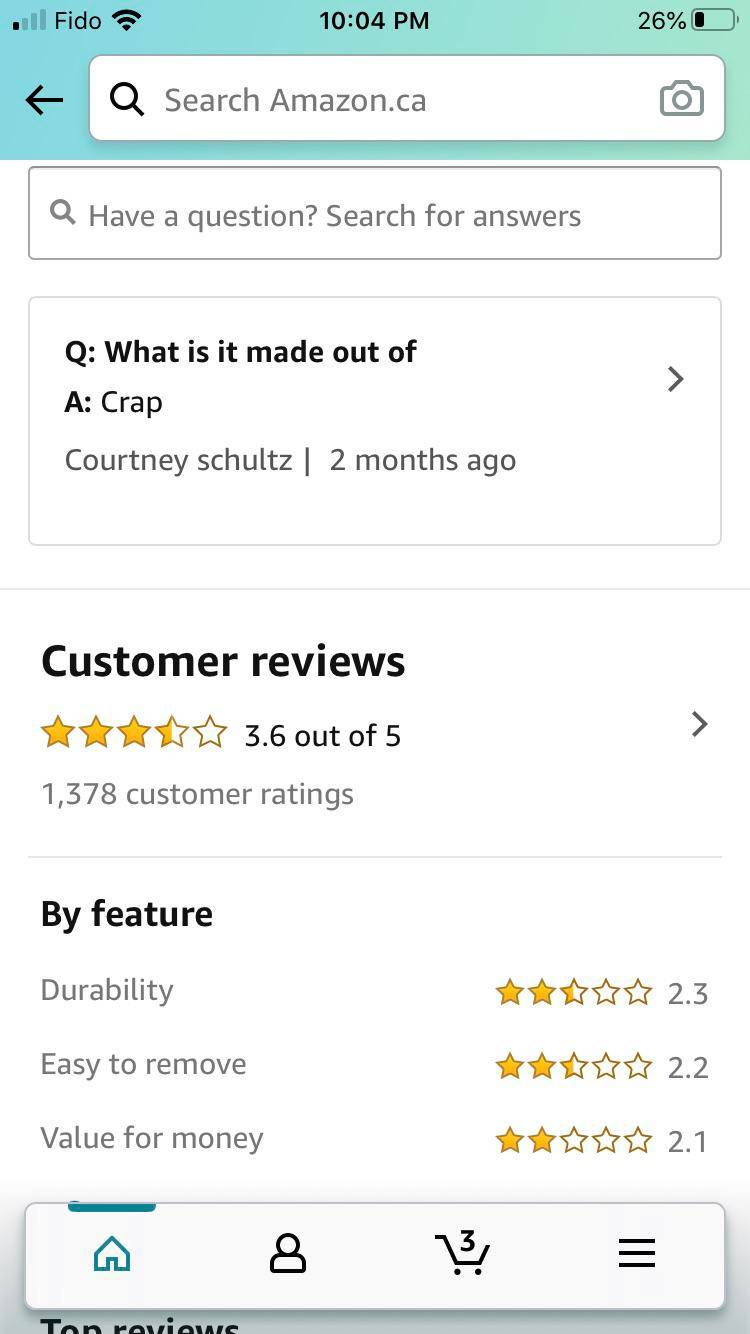
Task: Tap the overall star rating graphic
Action: pos(134,734)
